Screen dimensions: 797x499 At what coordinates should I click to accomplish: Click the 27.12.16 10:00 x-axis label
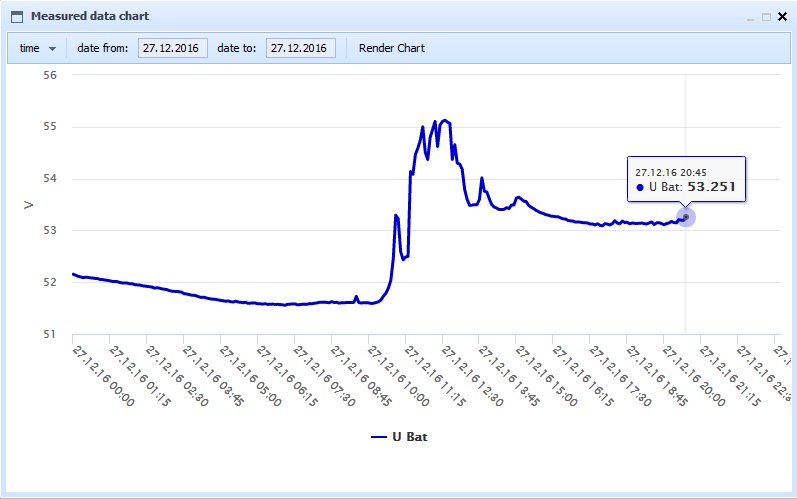tap(398, 376)
